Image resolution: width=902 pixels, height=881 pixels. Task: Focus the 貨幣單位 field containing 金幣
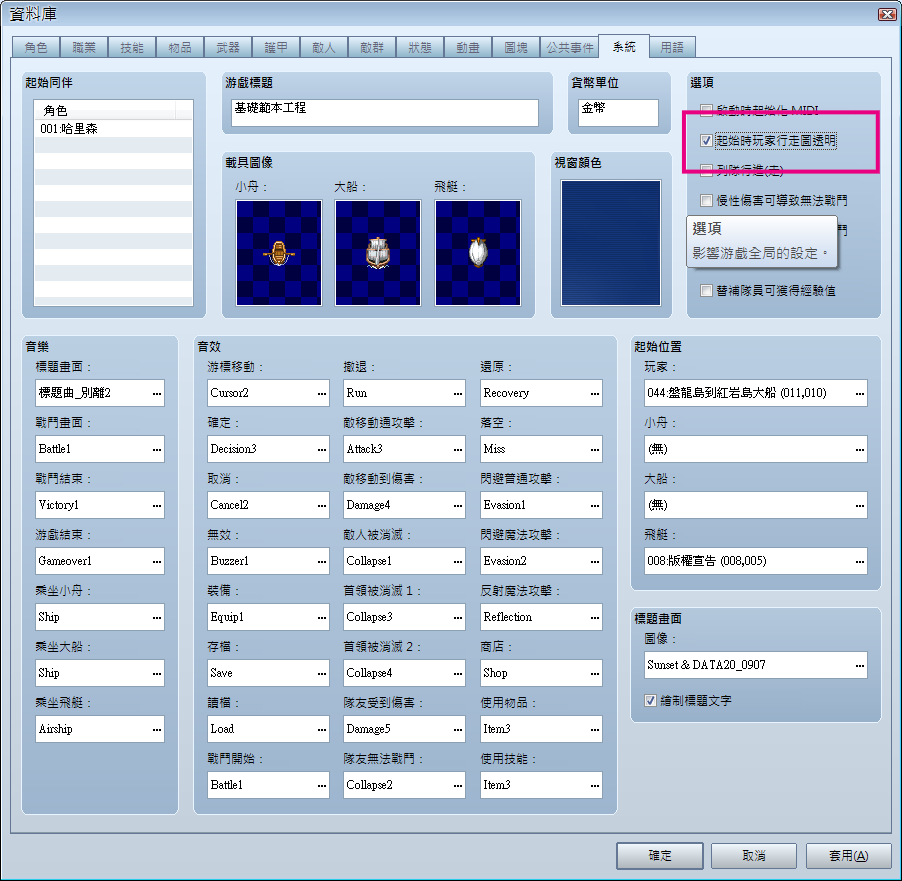(x=618, y=113)
